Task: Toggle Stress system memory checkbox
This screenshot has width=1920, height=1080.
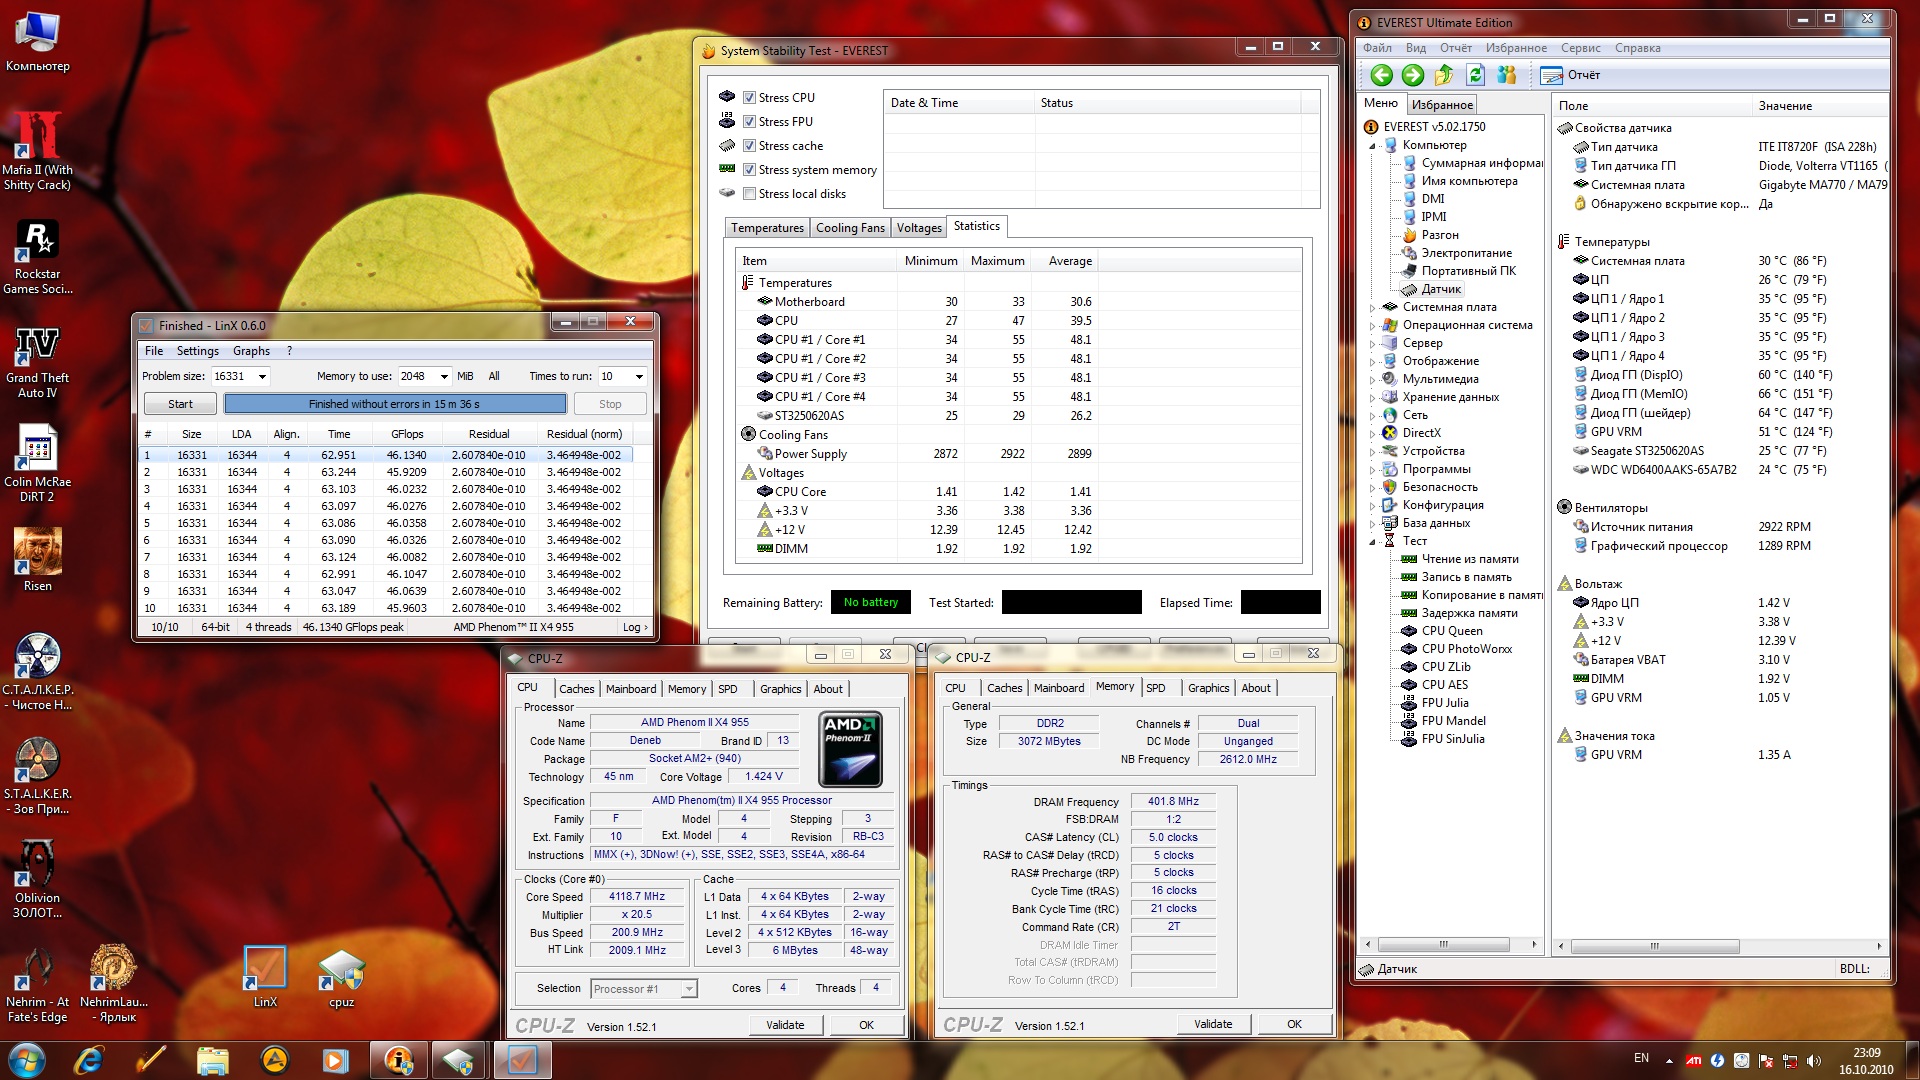Action: click(x=749, y=170)
